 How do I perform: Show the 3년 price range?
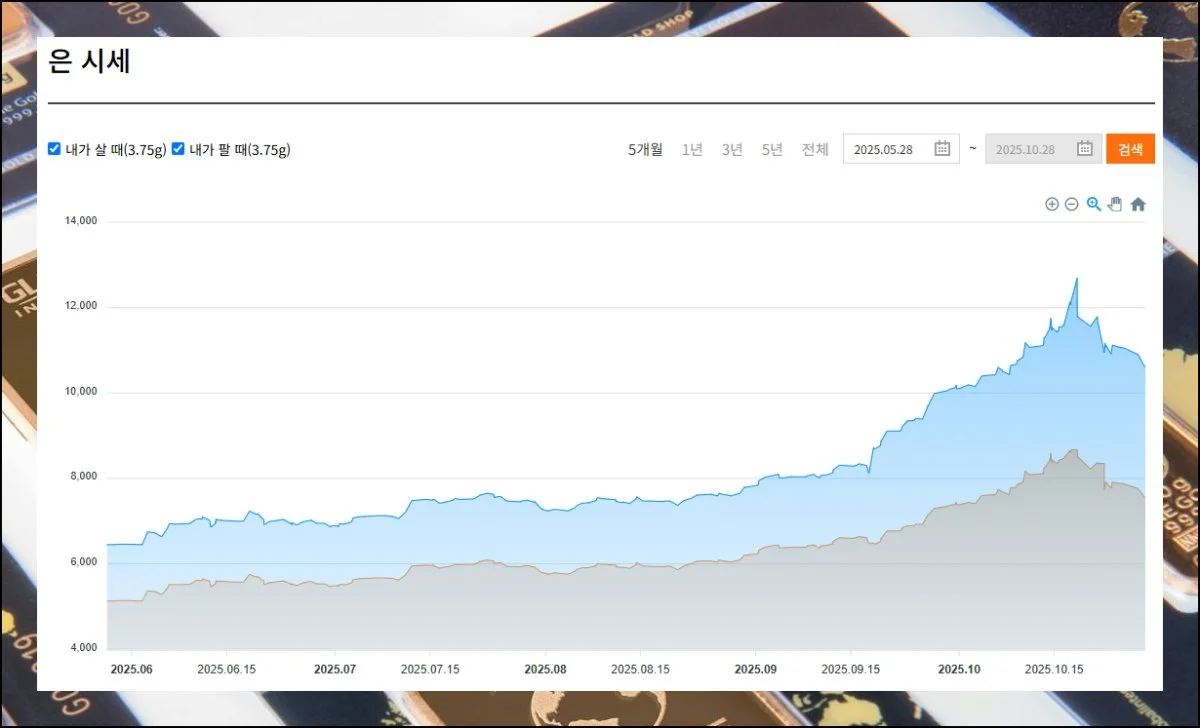pos(732,149)
